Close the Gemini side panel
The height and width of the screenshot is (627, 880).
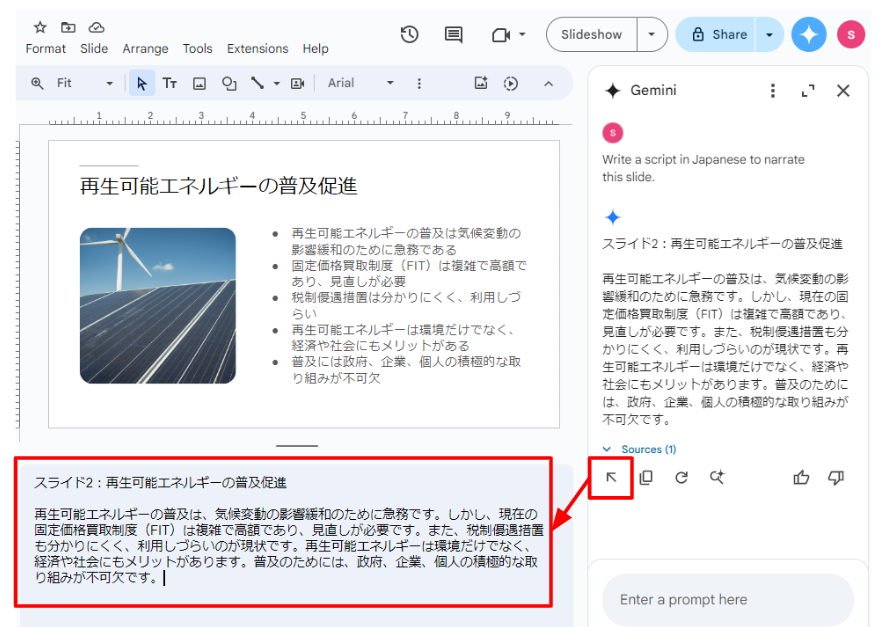(843, 90)
